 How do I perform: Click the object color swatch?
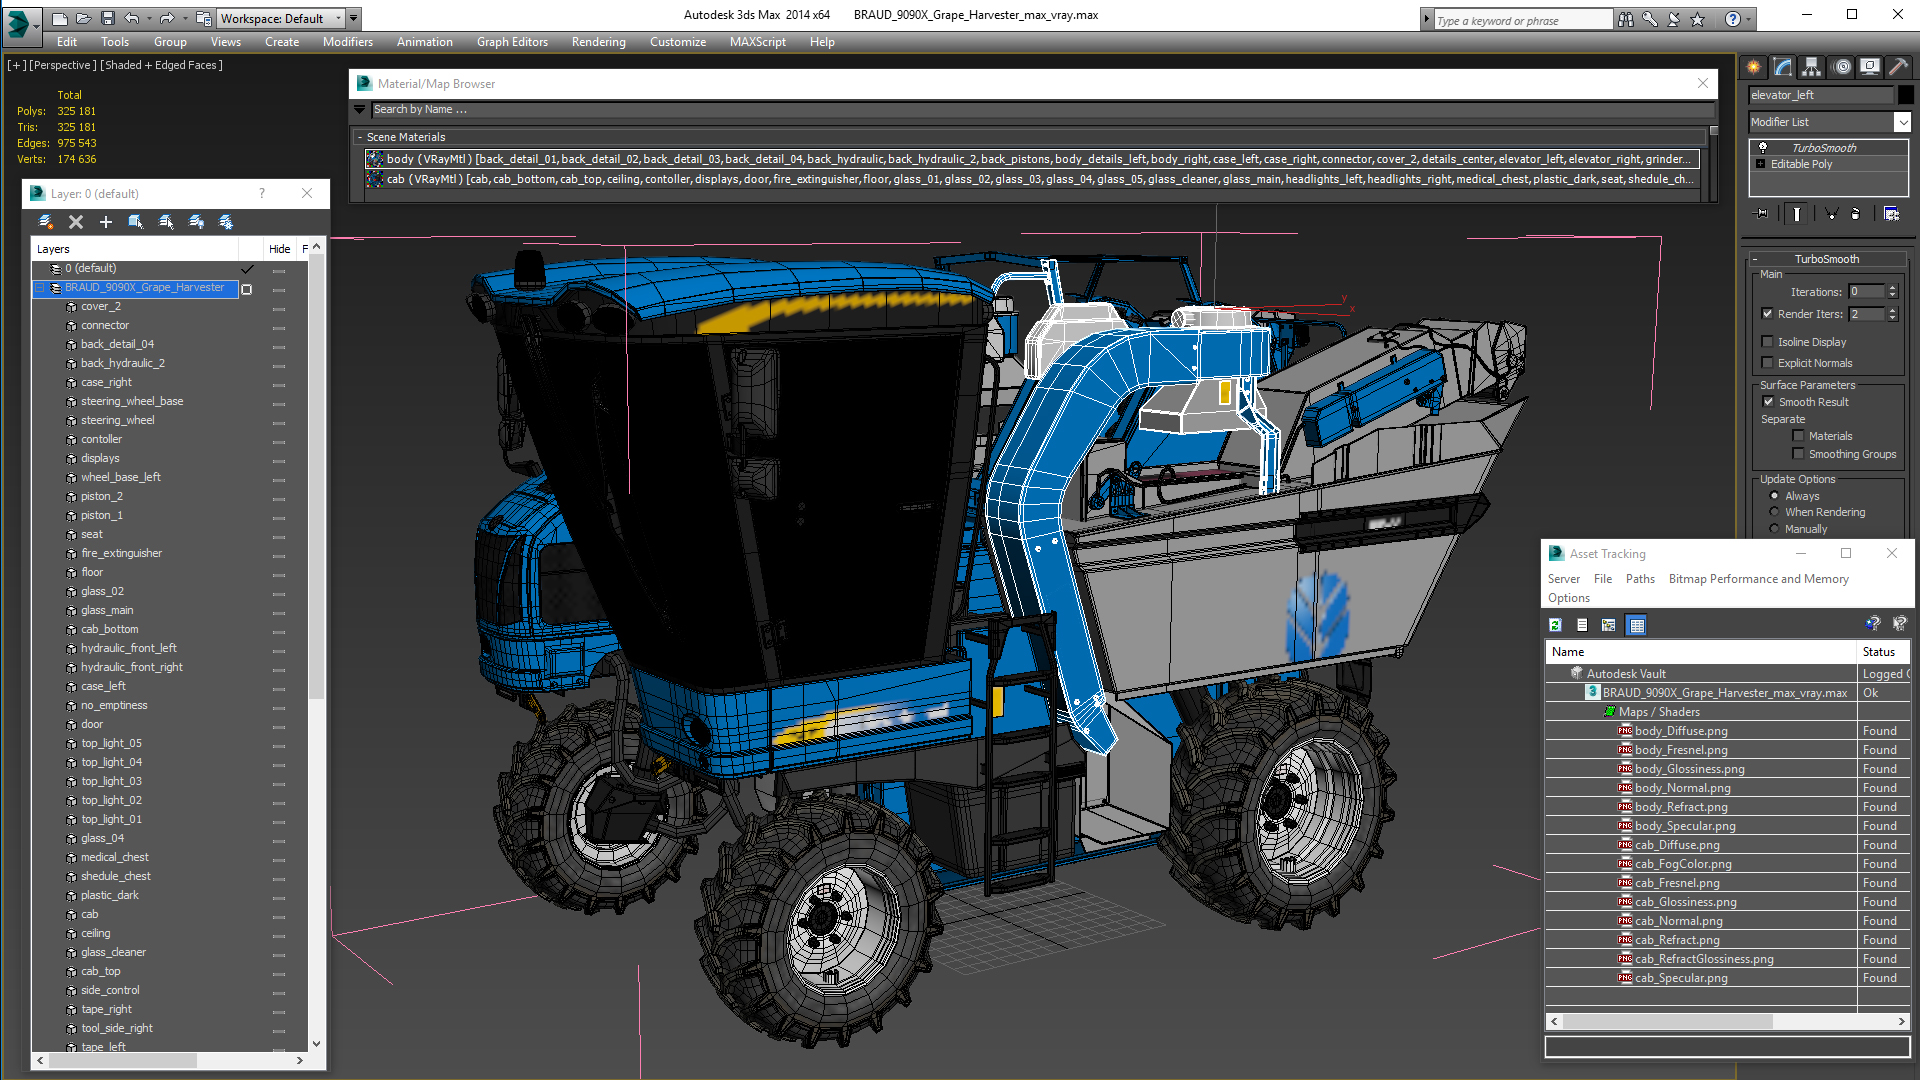1906,95
